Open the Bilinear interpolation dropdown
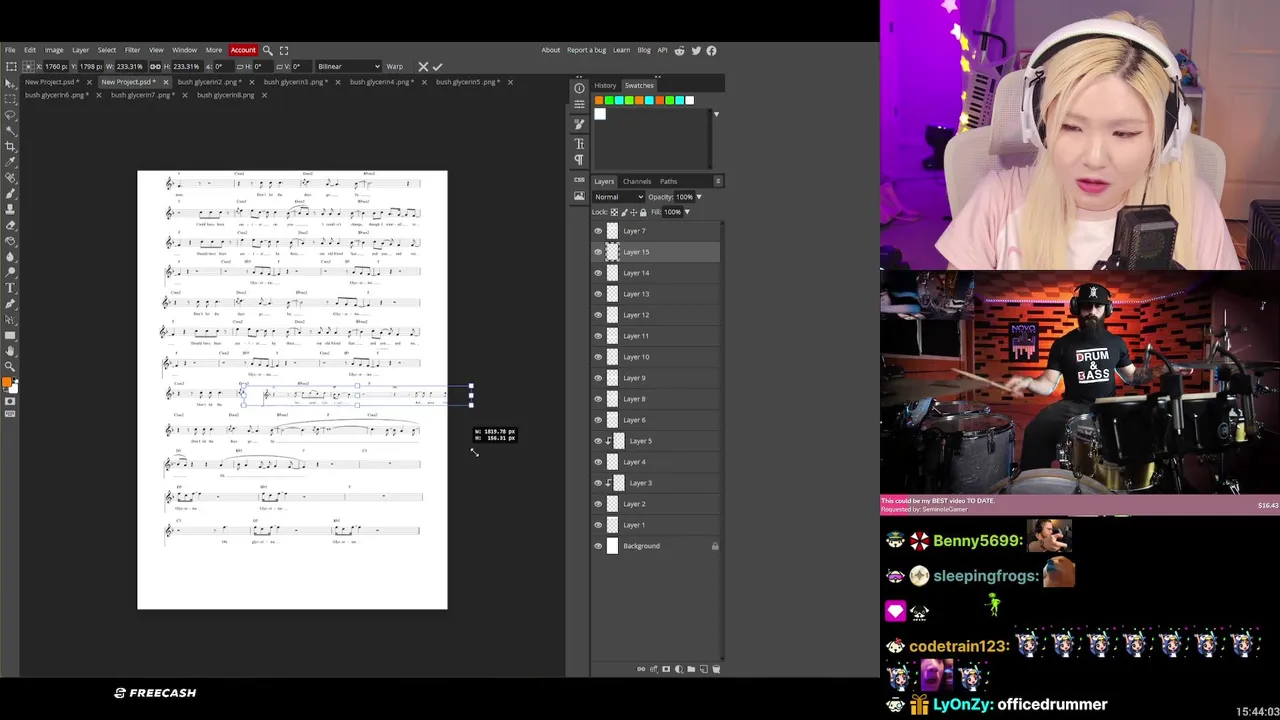The width and height of the screenshot is (1280, 720). coord(348,66)
